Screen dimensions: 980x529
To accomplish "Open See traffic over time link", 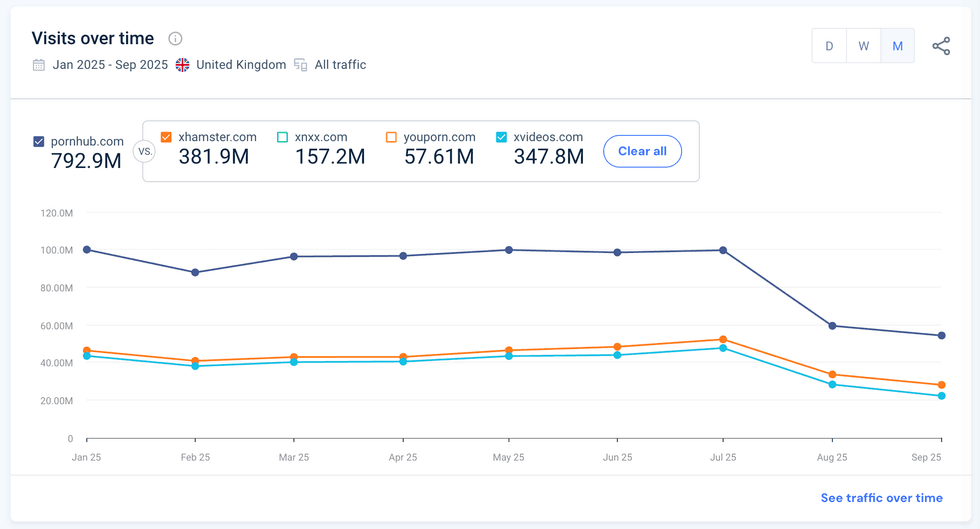I will tap(881, 498).
